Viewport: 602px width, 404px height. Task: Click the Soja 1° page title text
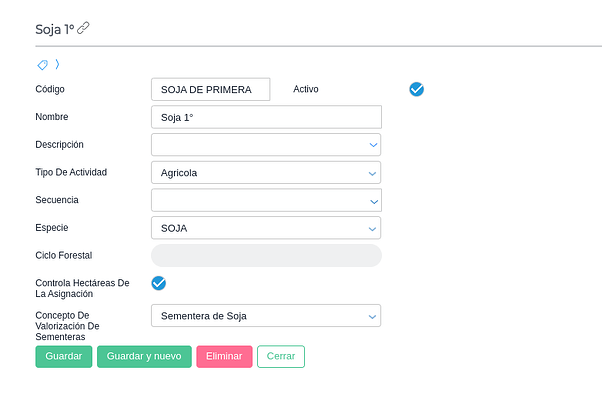pos(54,28)
